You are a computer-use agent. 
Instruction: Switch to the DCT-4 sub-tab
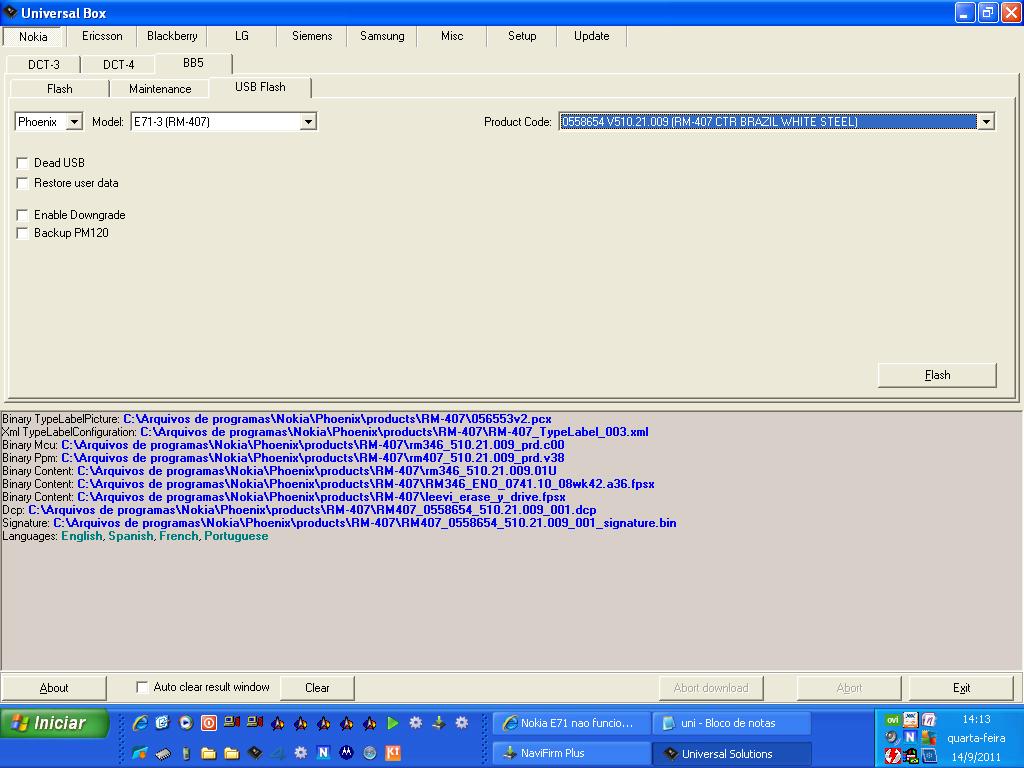click(118, 65)
